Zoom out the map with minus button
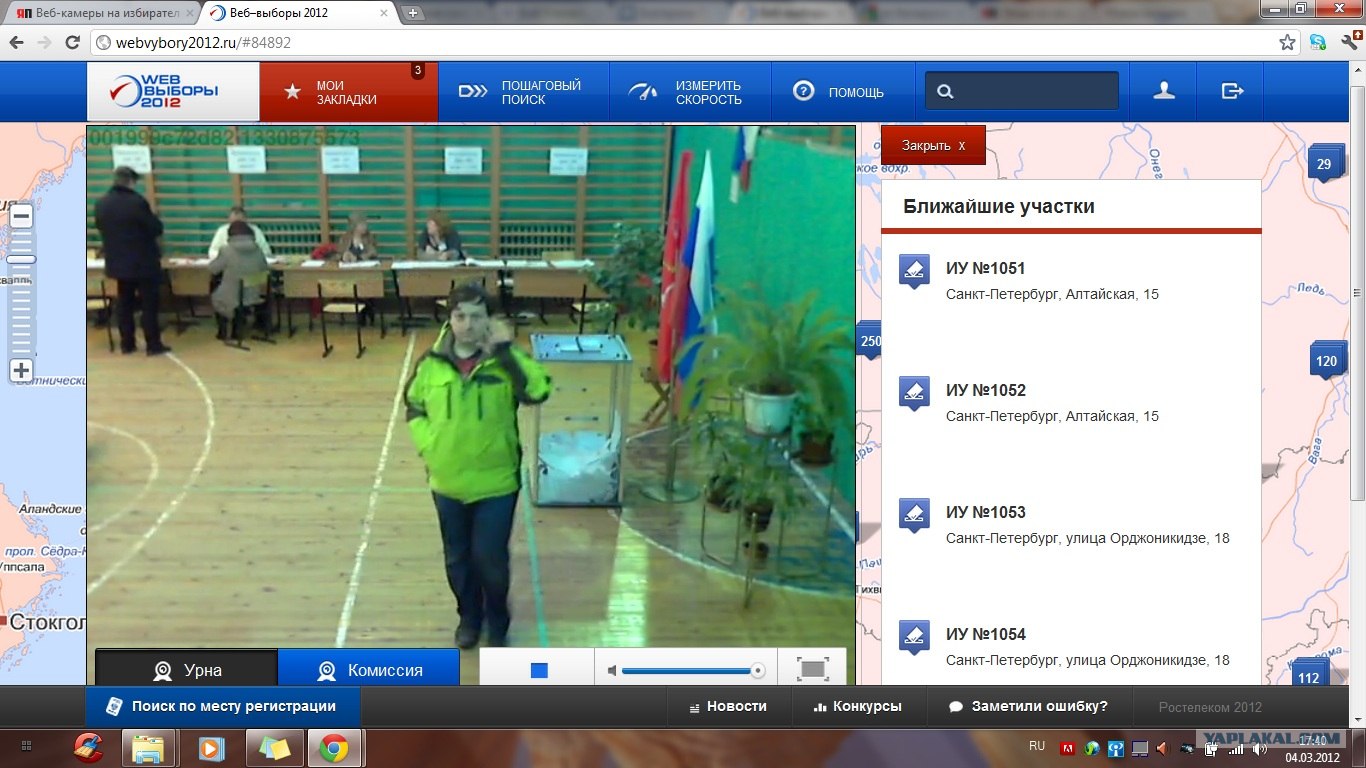 point(21,216)
